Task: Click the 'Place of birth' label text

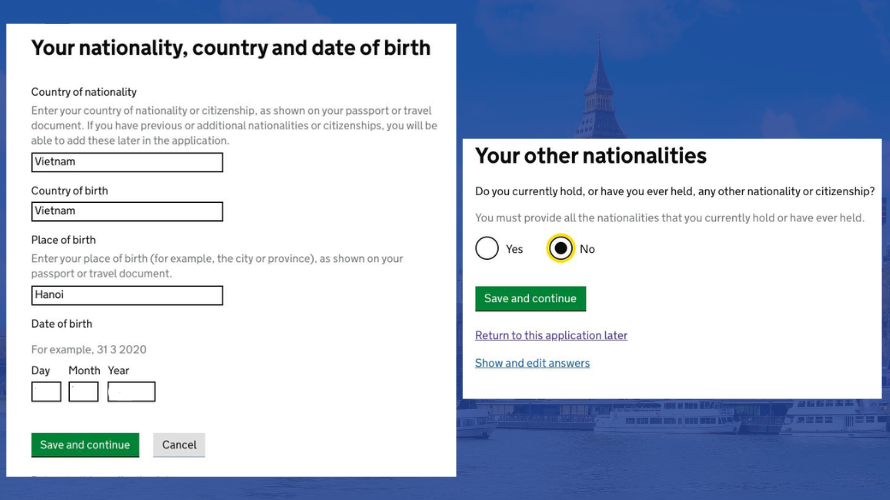Action: pyautogui.click(x=64, y=240)
